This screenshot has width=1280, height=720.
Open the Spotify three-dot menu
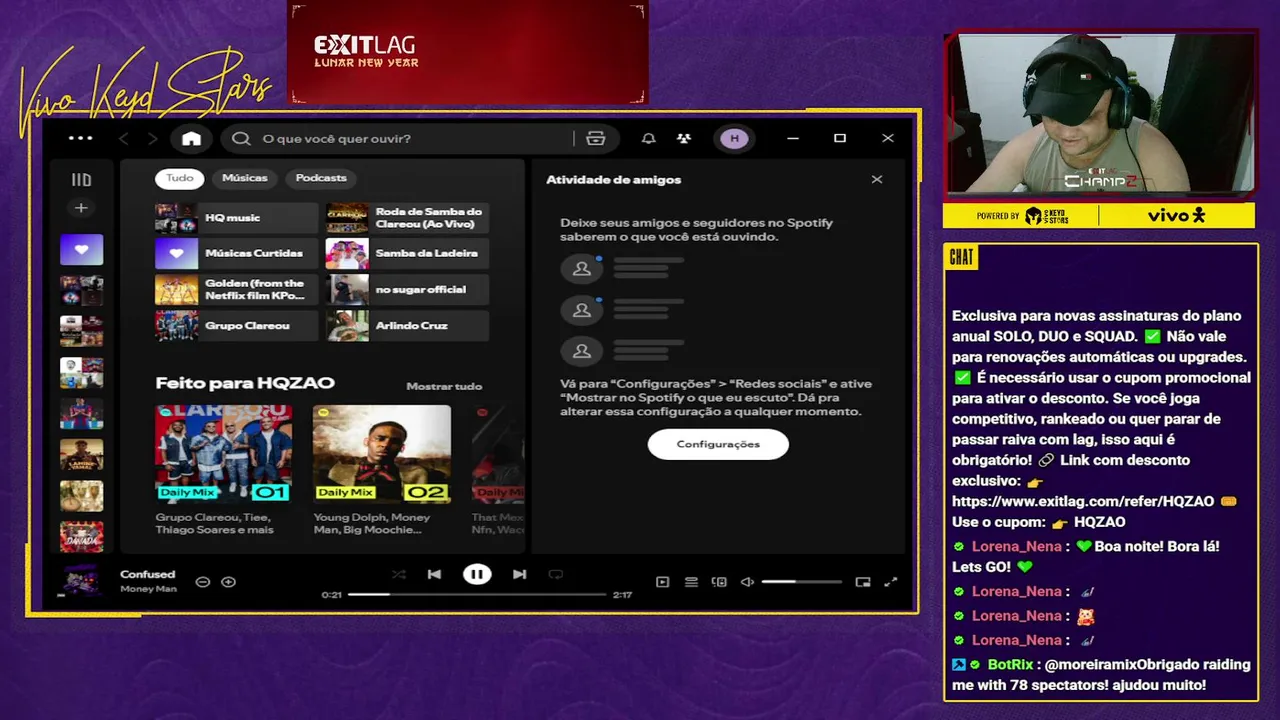pyautogui.click(x=80, y=138)
